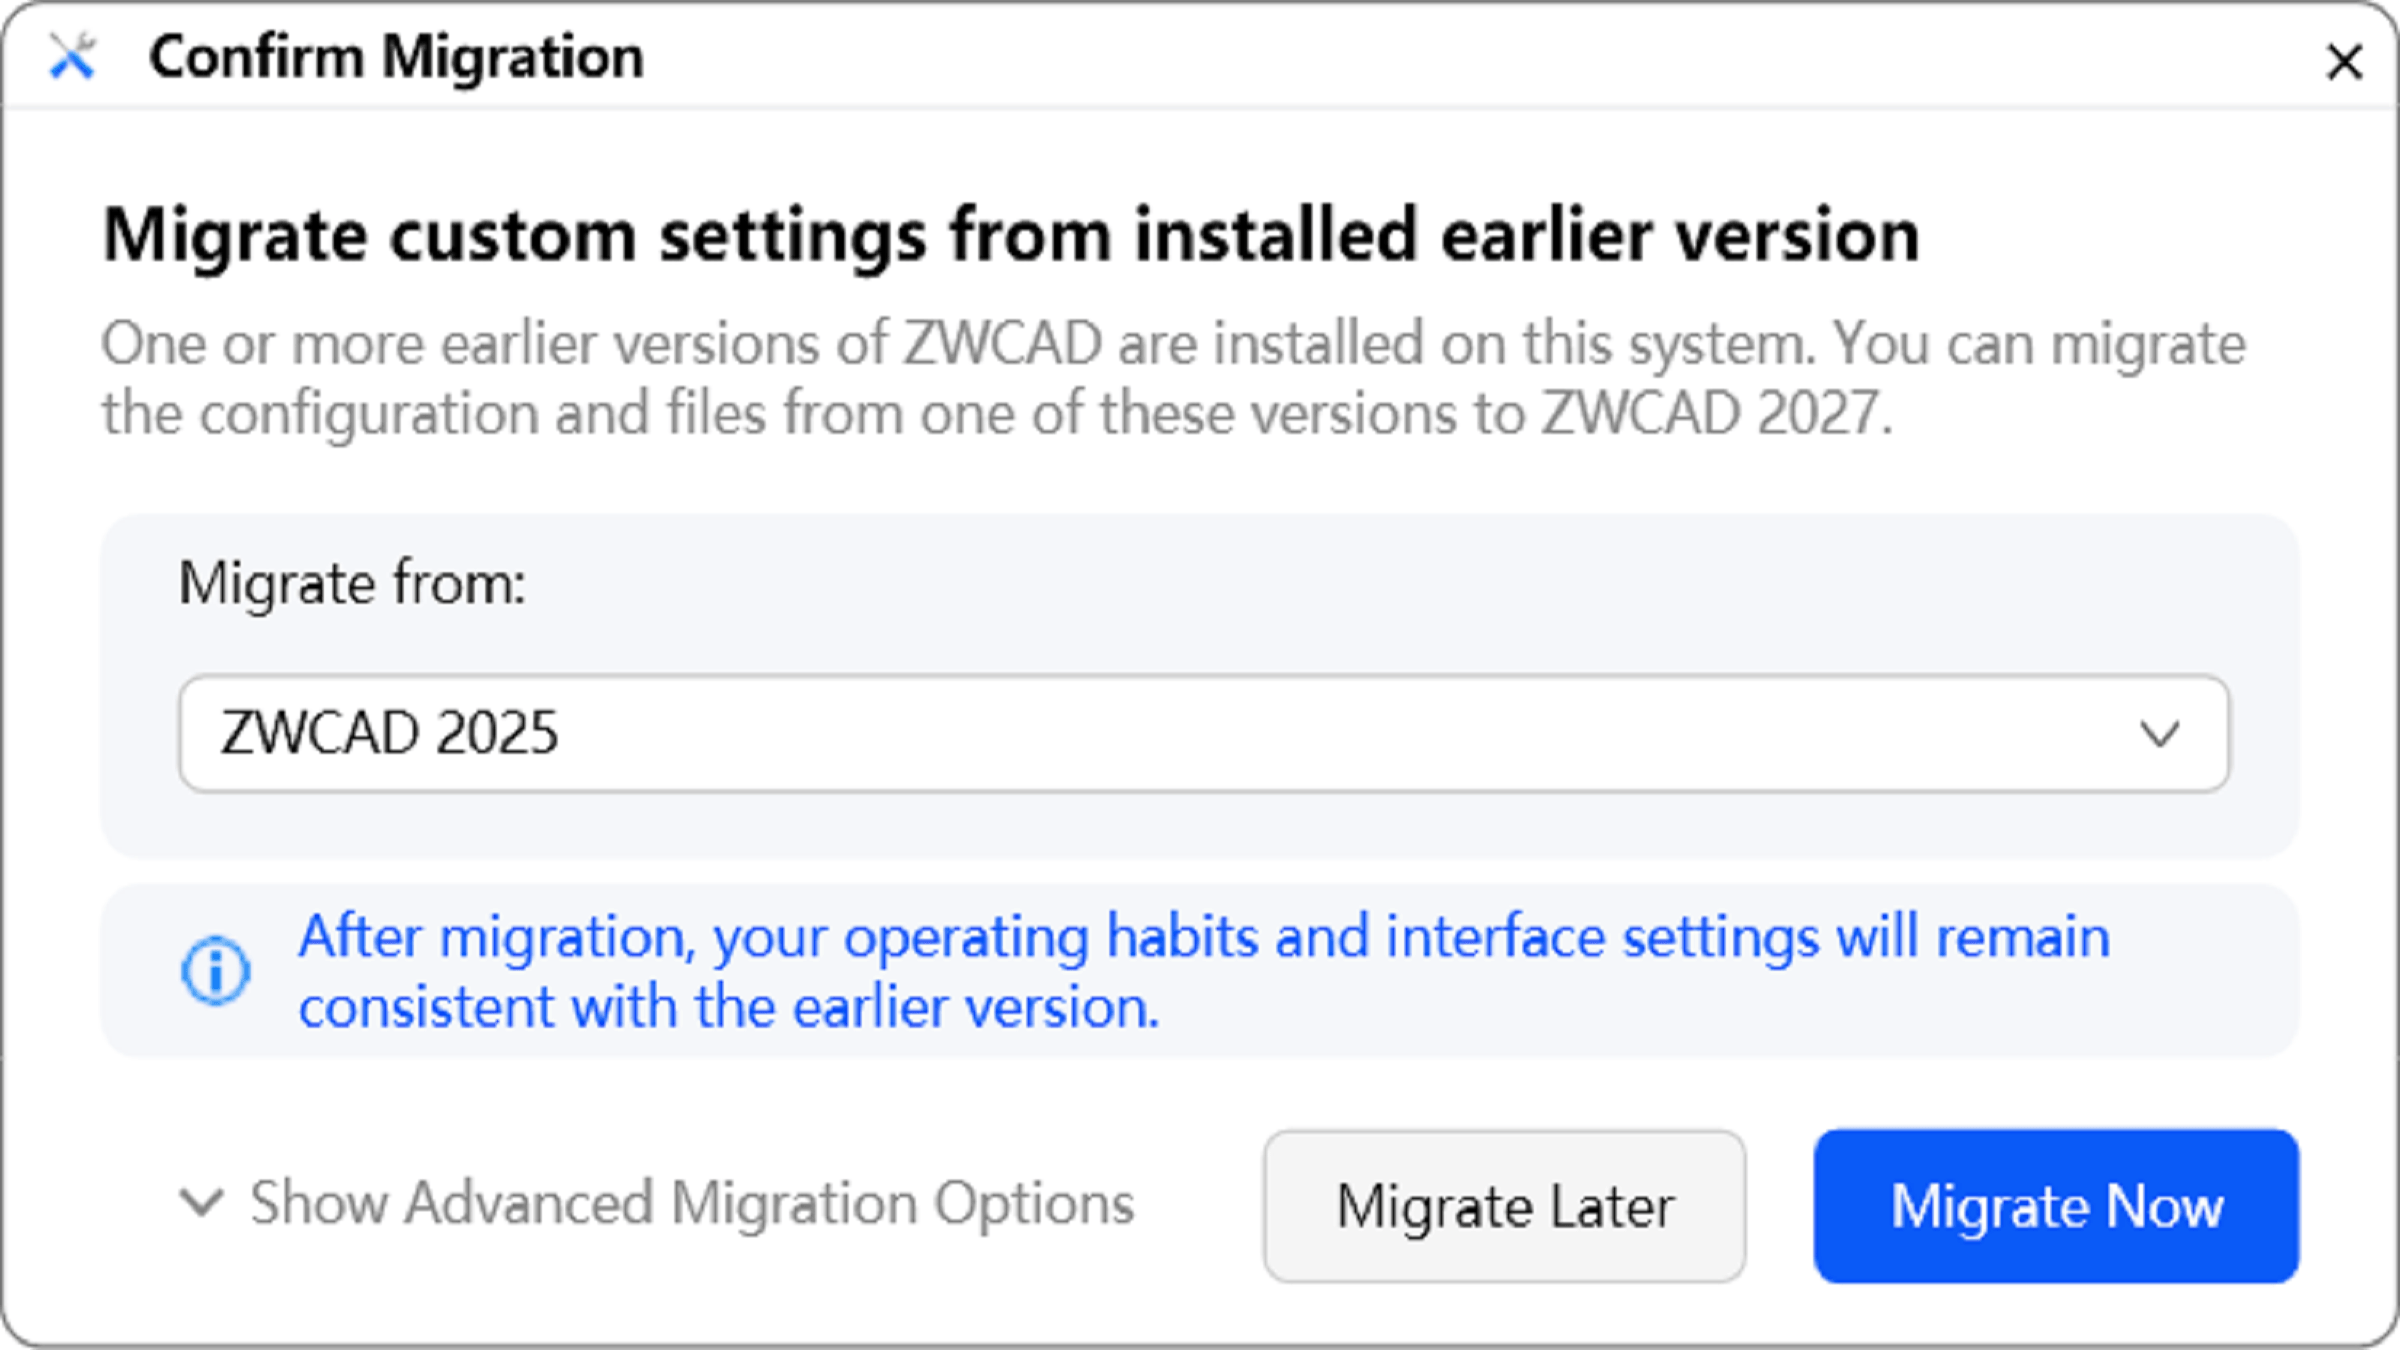Dismiss the dialog with the X
This screenshot has width=2400, height=1350.
[x=2343, y=63]
